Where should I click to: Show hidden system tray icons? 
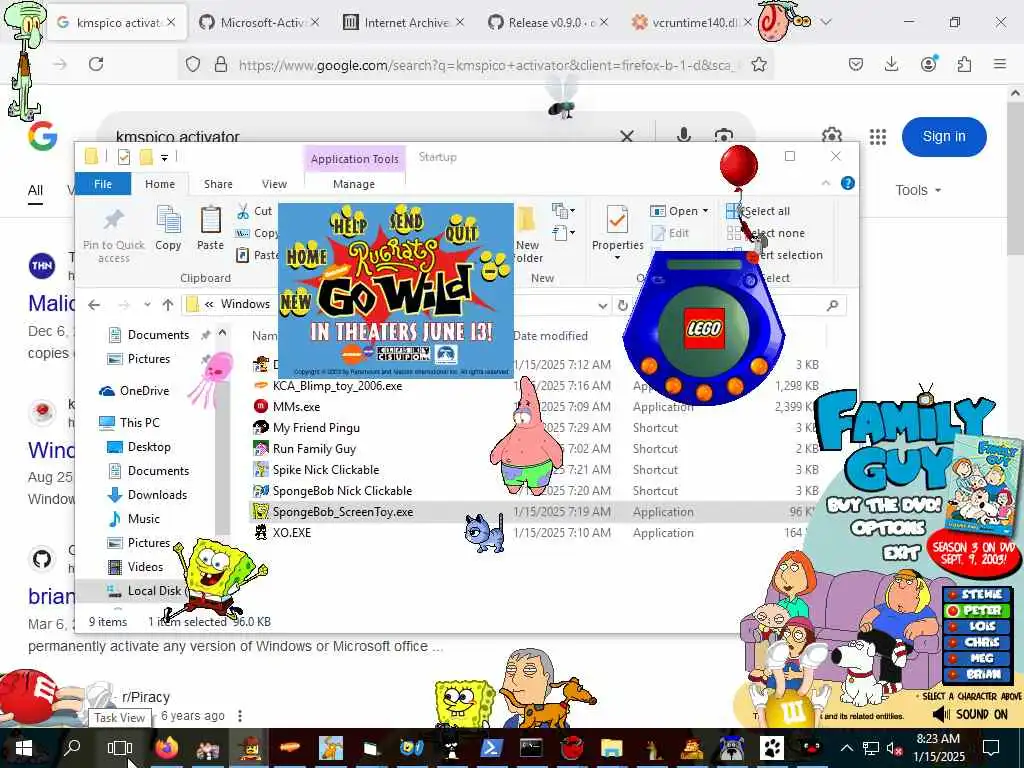coord(846,748)
